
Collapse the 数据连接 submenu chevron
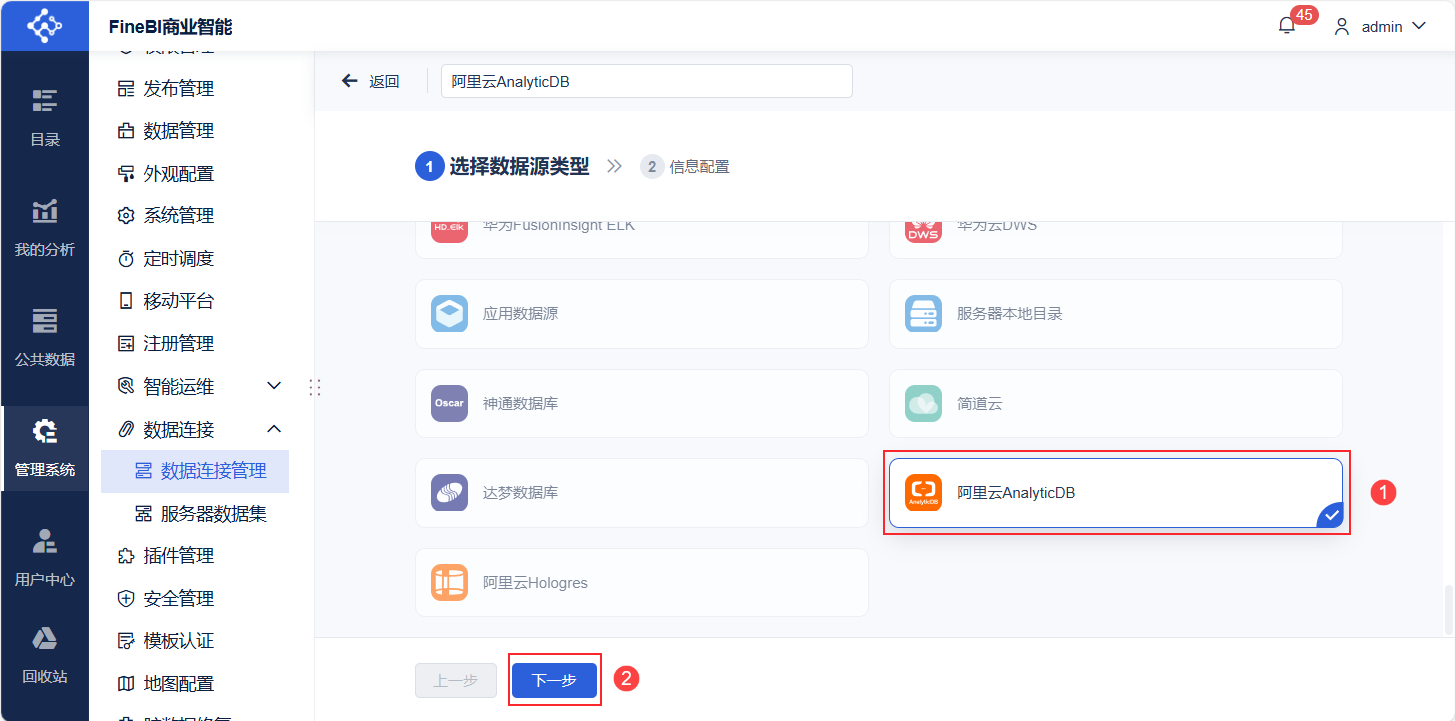274,429
